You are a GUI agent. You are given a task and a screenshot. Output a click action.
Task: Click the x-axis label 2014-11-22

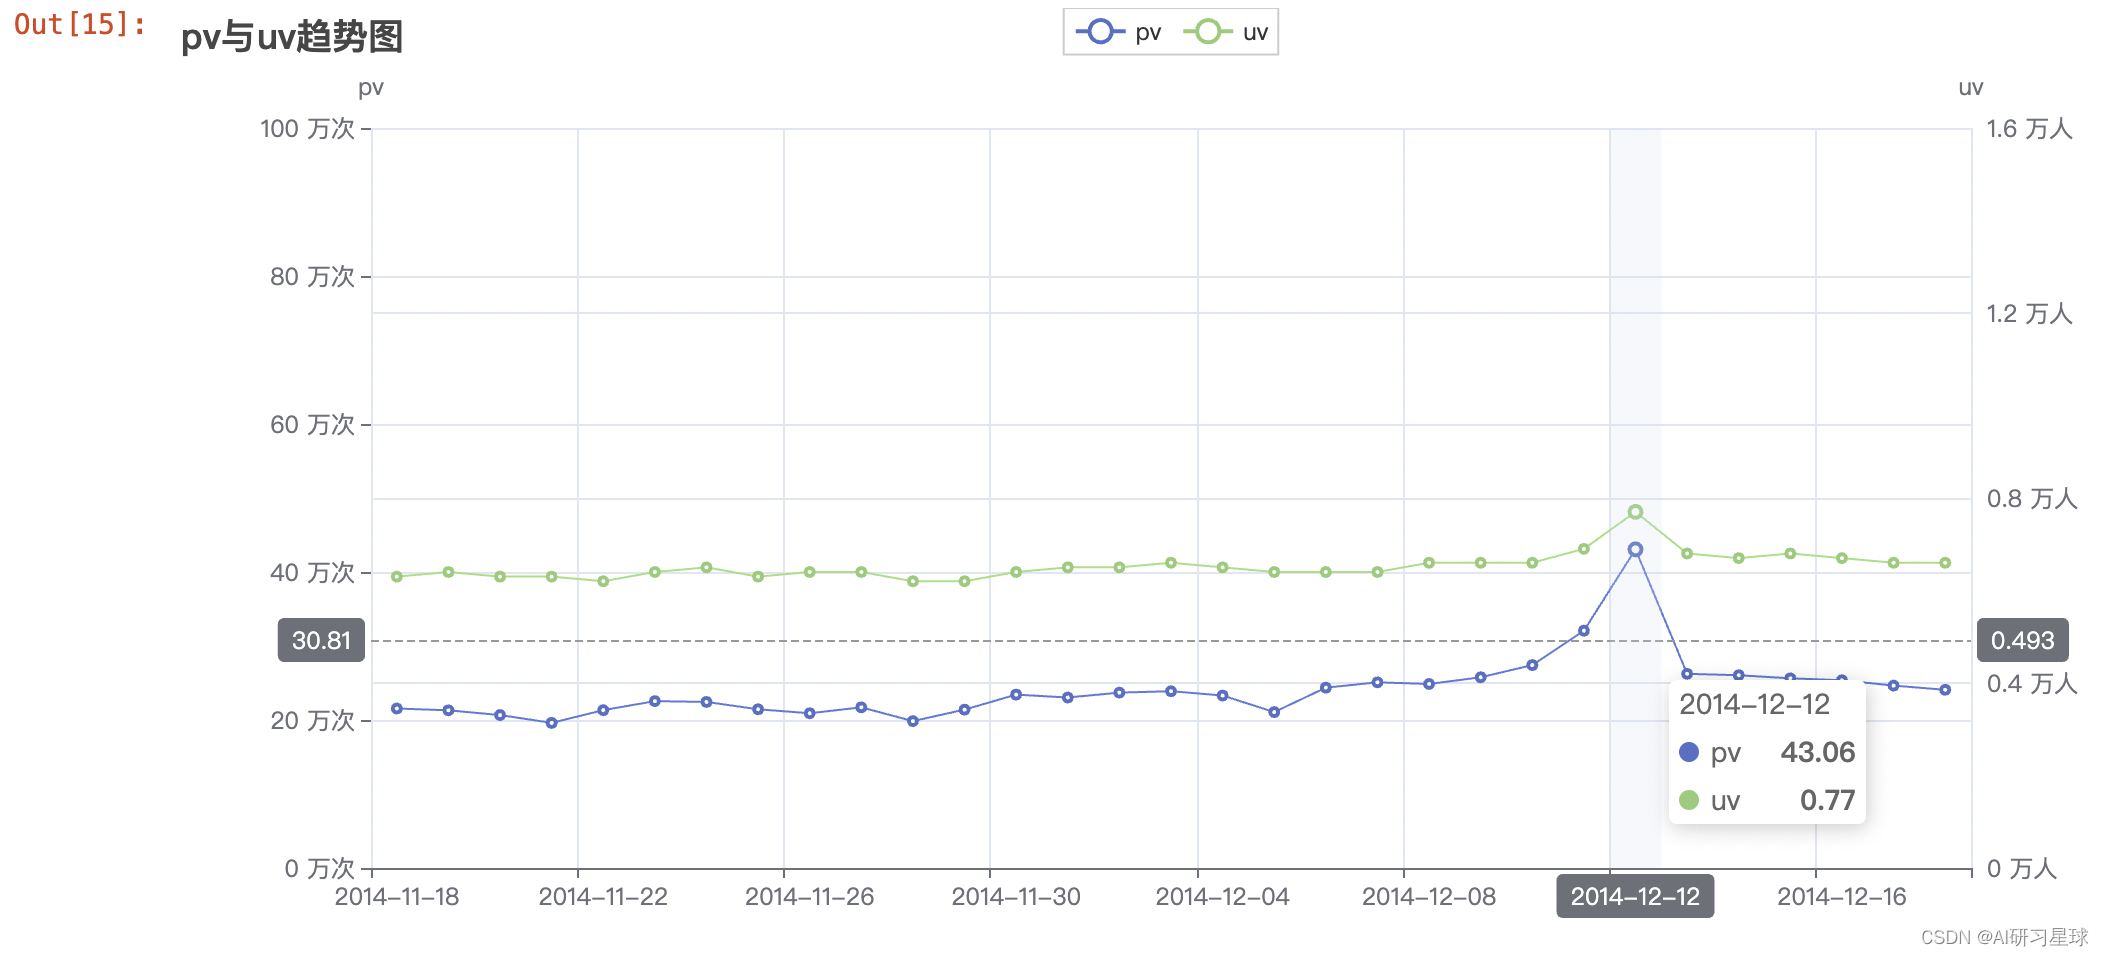pos(603,897)
